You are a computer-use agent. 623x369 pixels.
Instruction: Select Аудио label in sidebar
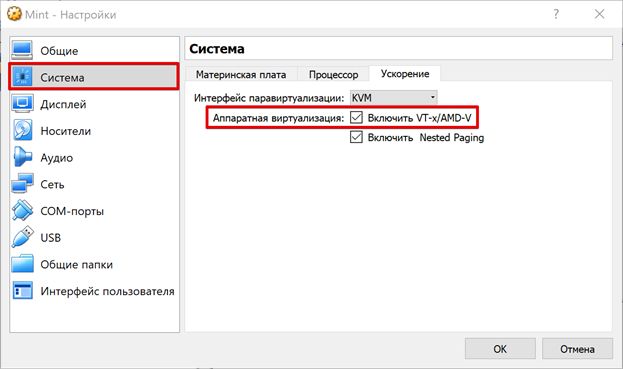[56, 158]
